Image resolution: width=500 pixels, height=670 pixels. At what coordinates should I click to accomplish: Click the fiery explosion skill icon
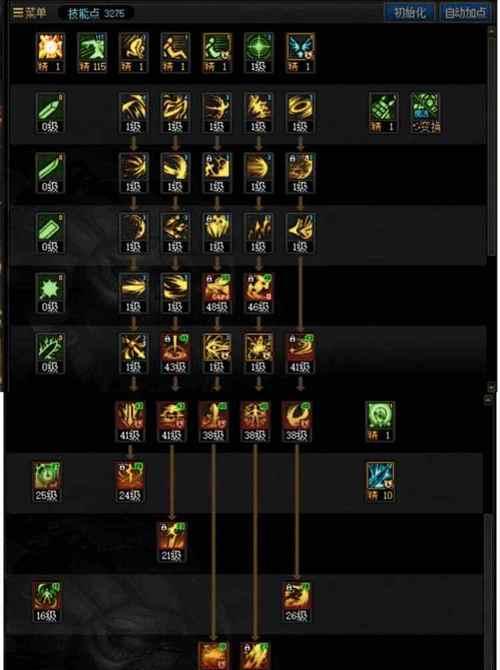pyautogui.click(x=50, y=53)
